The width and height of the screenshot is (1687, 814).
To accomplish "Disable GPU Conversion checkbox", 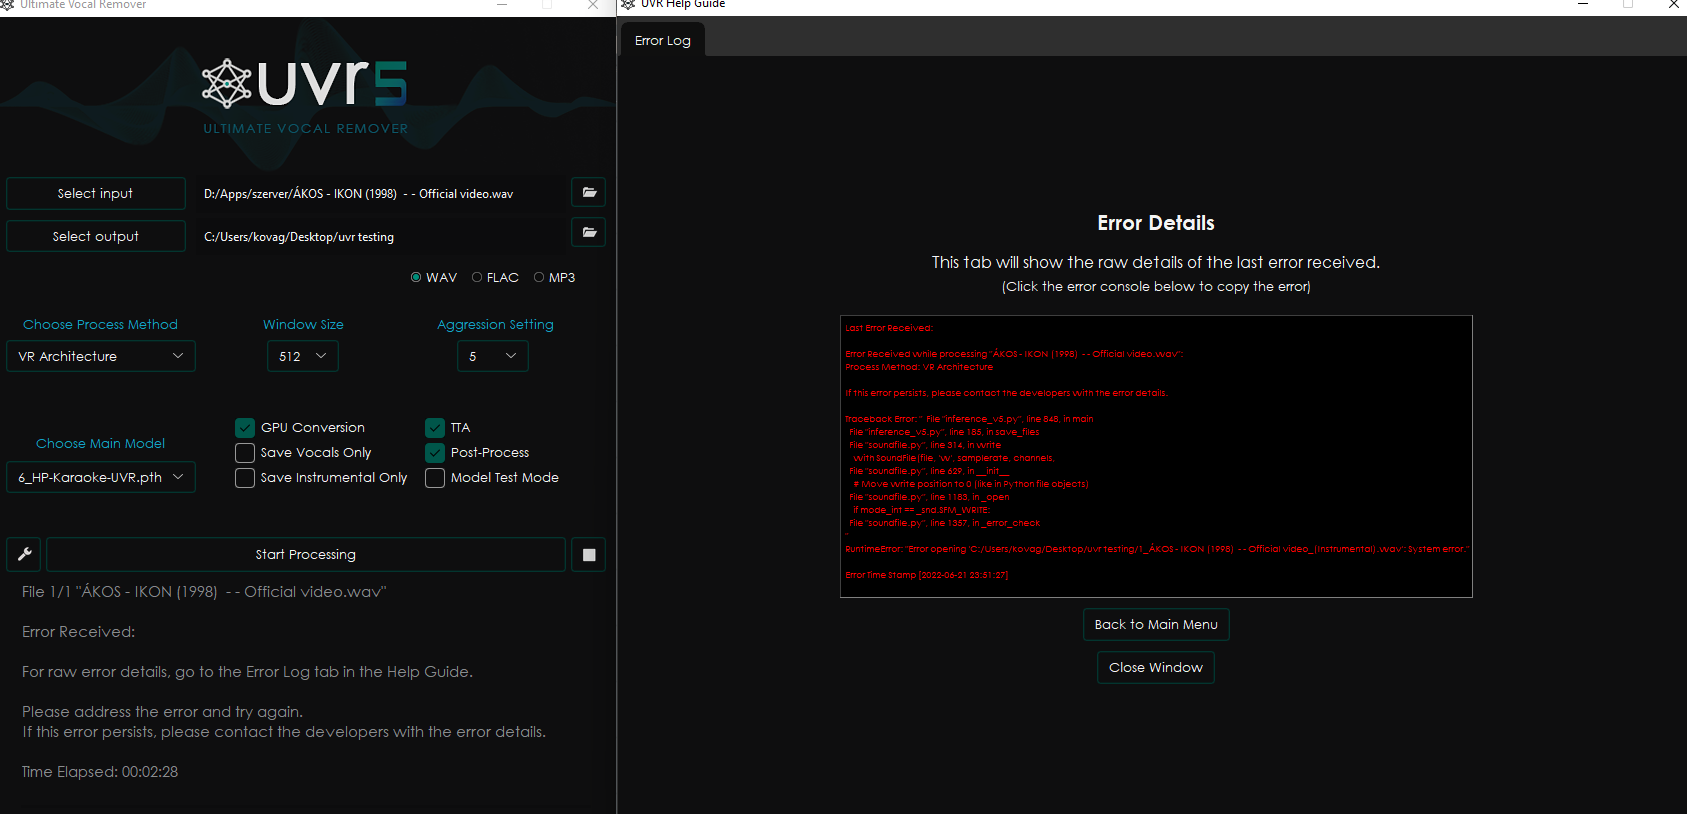I will (x=245, y=427).
